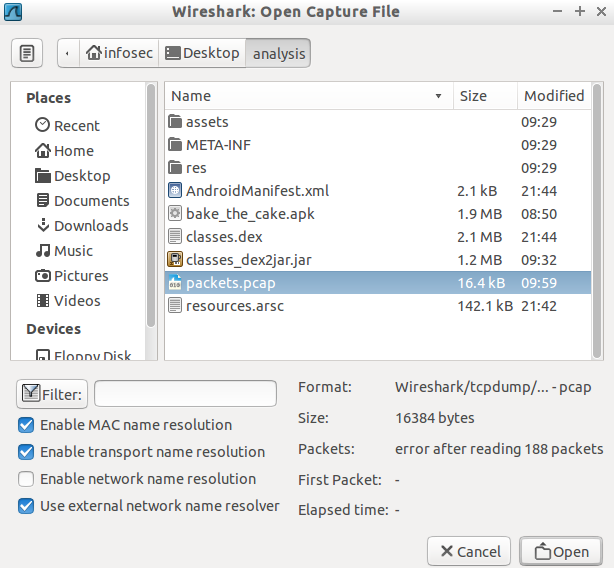Open the Recent places icon

click(x=43, y=126)
